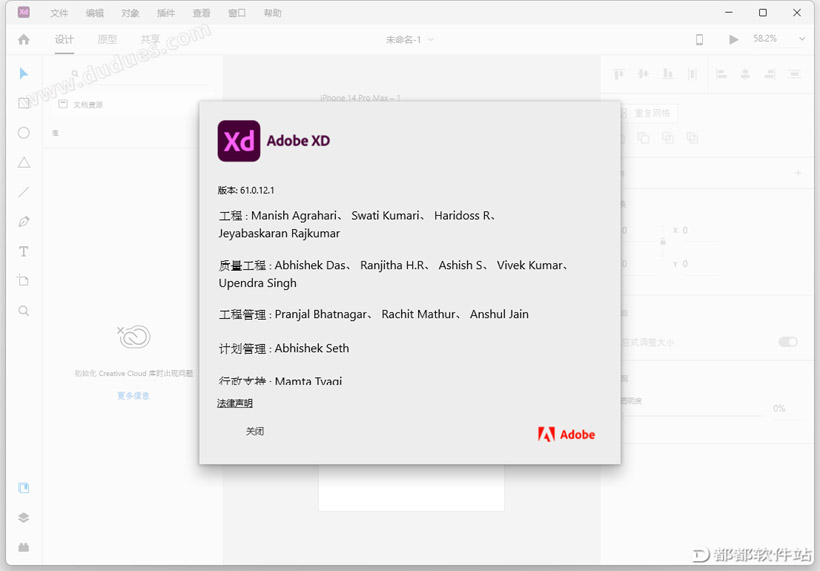Click the XD app icon in title bar
Image resolution: width=820 pixels, height=571 pixels.
pyautogui.click(x=24, y=13)
